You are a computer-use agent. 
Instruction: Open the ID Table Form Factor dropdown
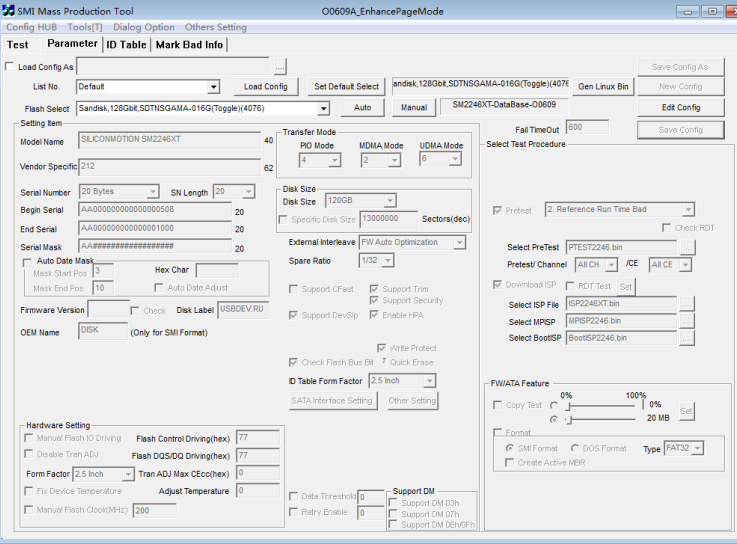(429, 381)
